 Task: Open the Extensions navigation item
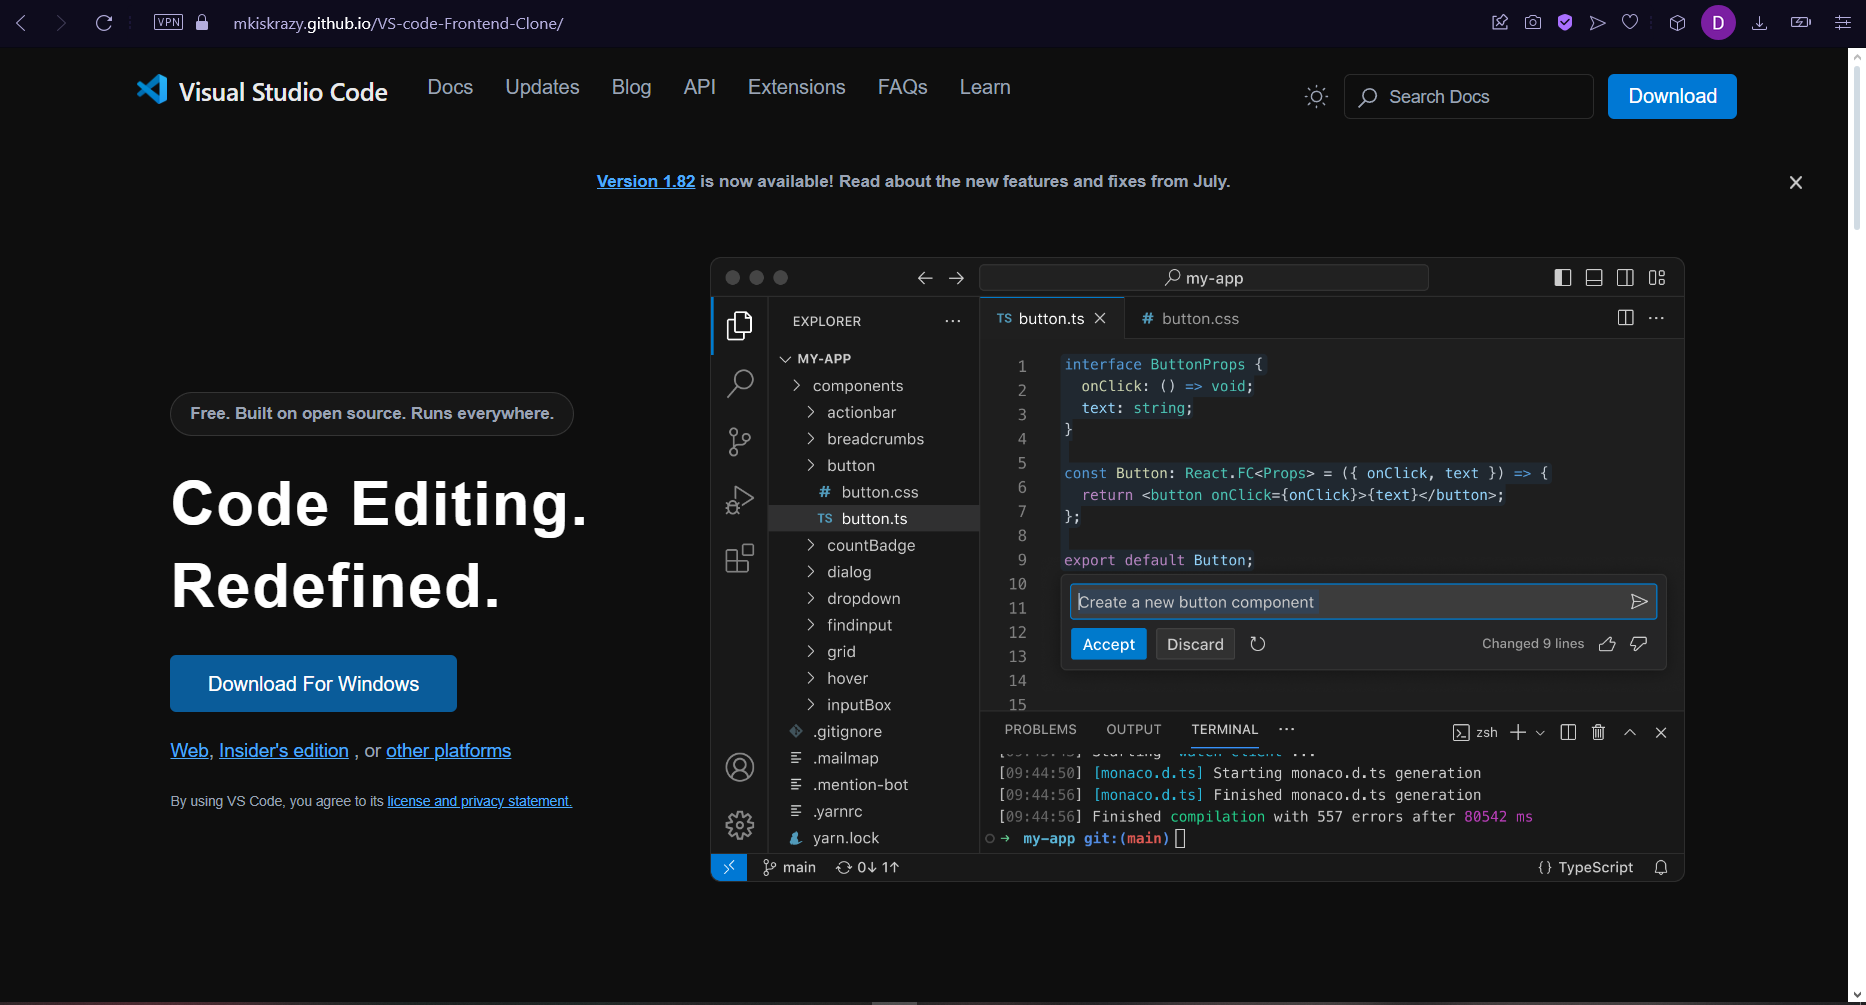tap(796, 87)
